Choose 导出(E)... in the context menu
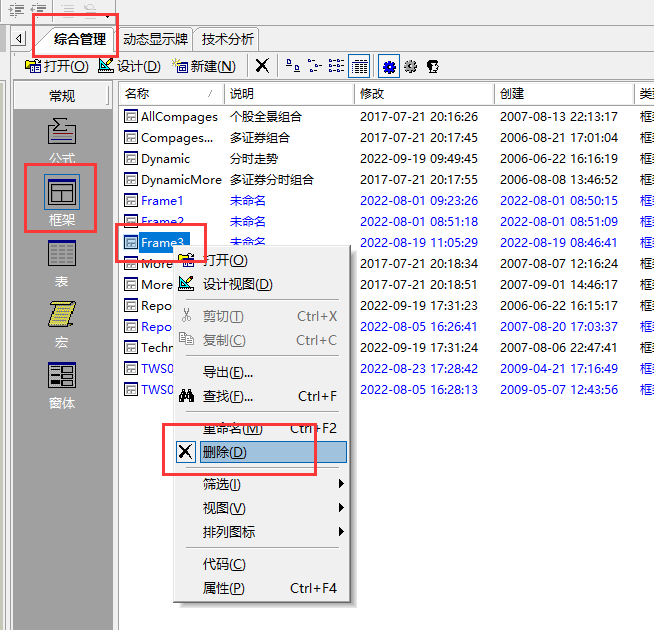 [x=262, y=372]
